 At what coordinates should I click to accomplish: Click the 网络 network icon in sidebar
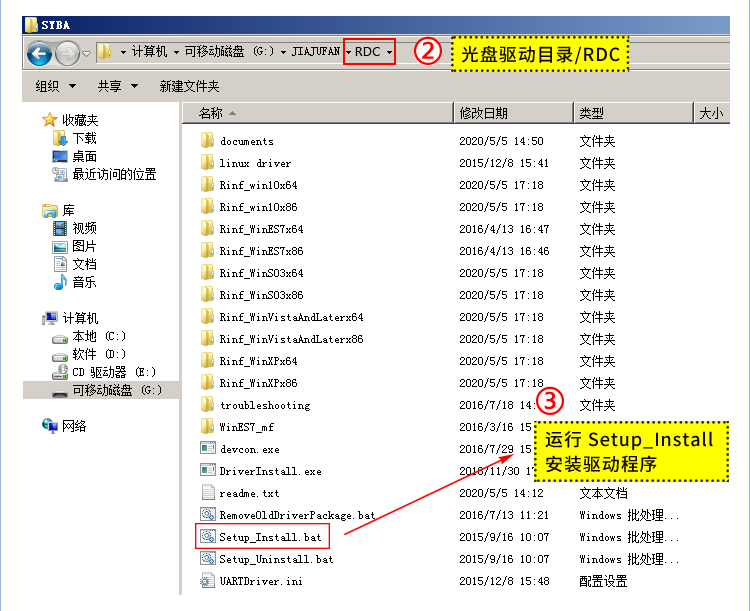pyautogui.click(x=51, y=426)
